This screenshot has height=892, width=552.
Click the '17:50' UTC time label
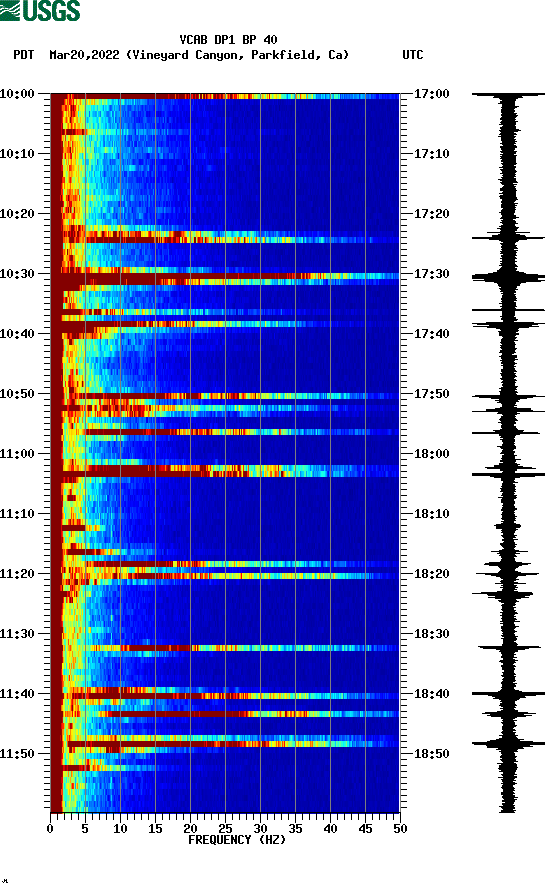pyautogui.click(x=431, y=394)
